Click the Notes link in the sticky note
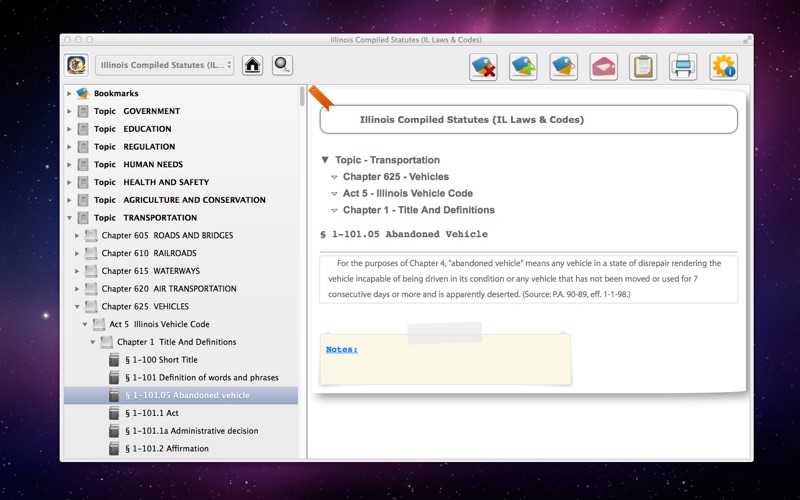 click(342, 349)
